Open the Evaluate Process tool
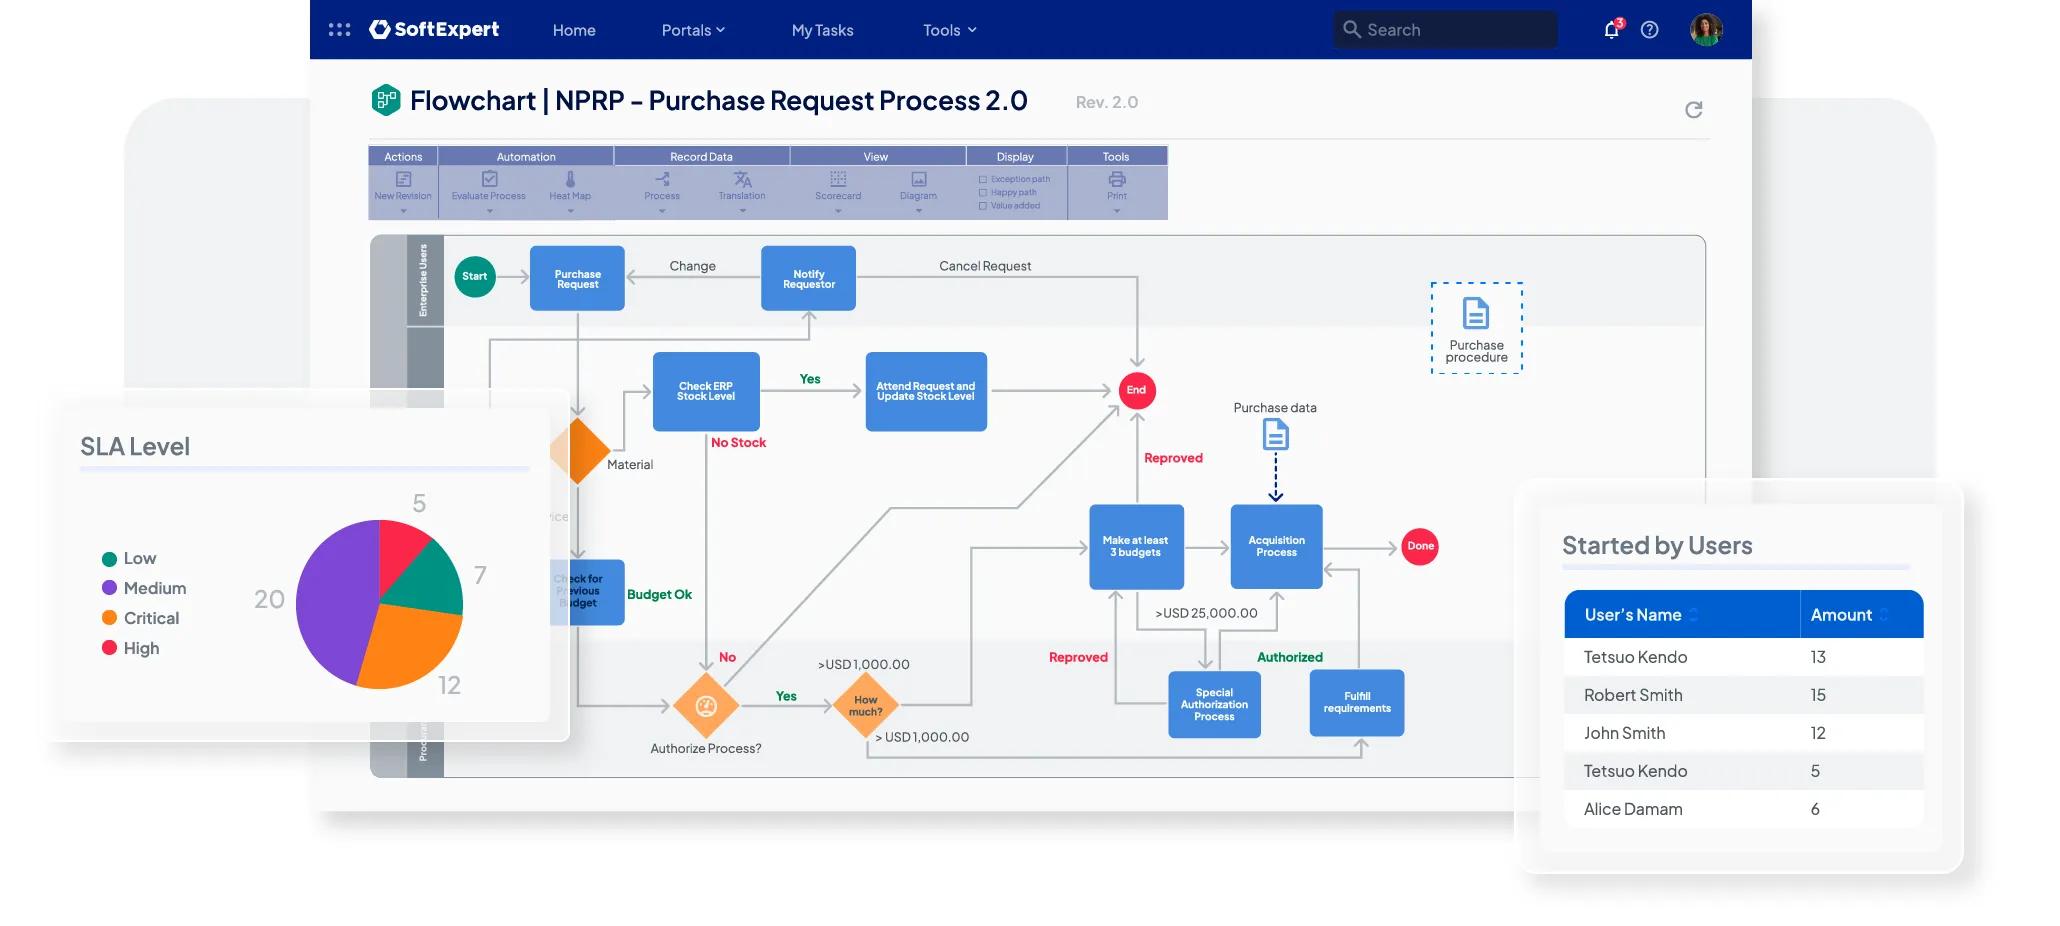The width and height of the screenshot is (2060, 926). point(489,180)
